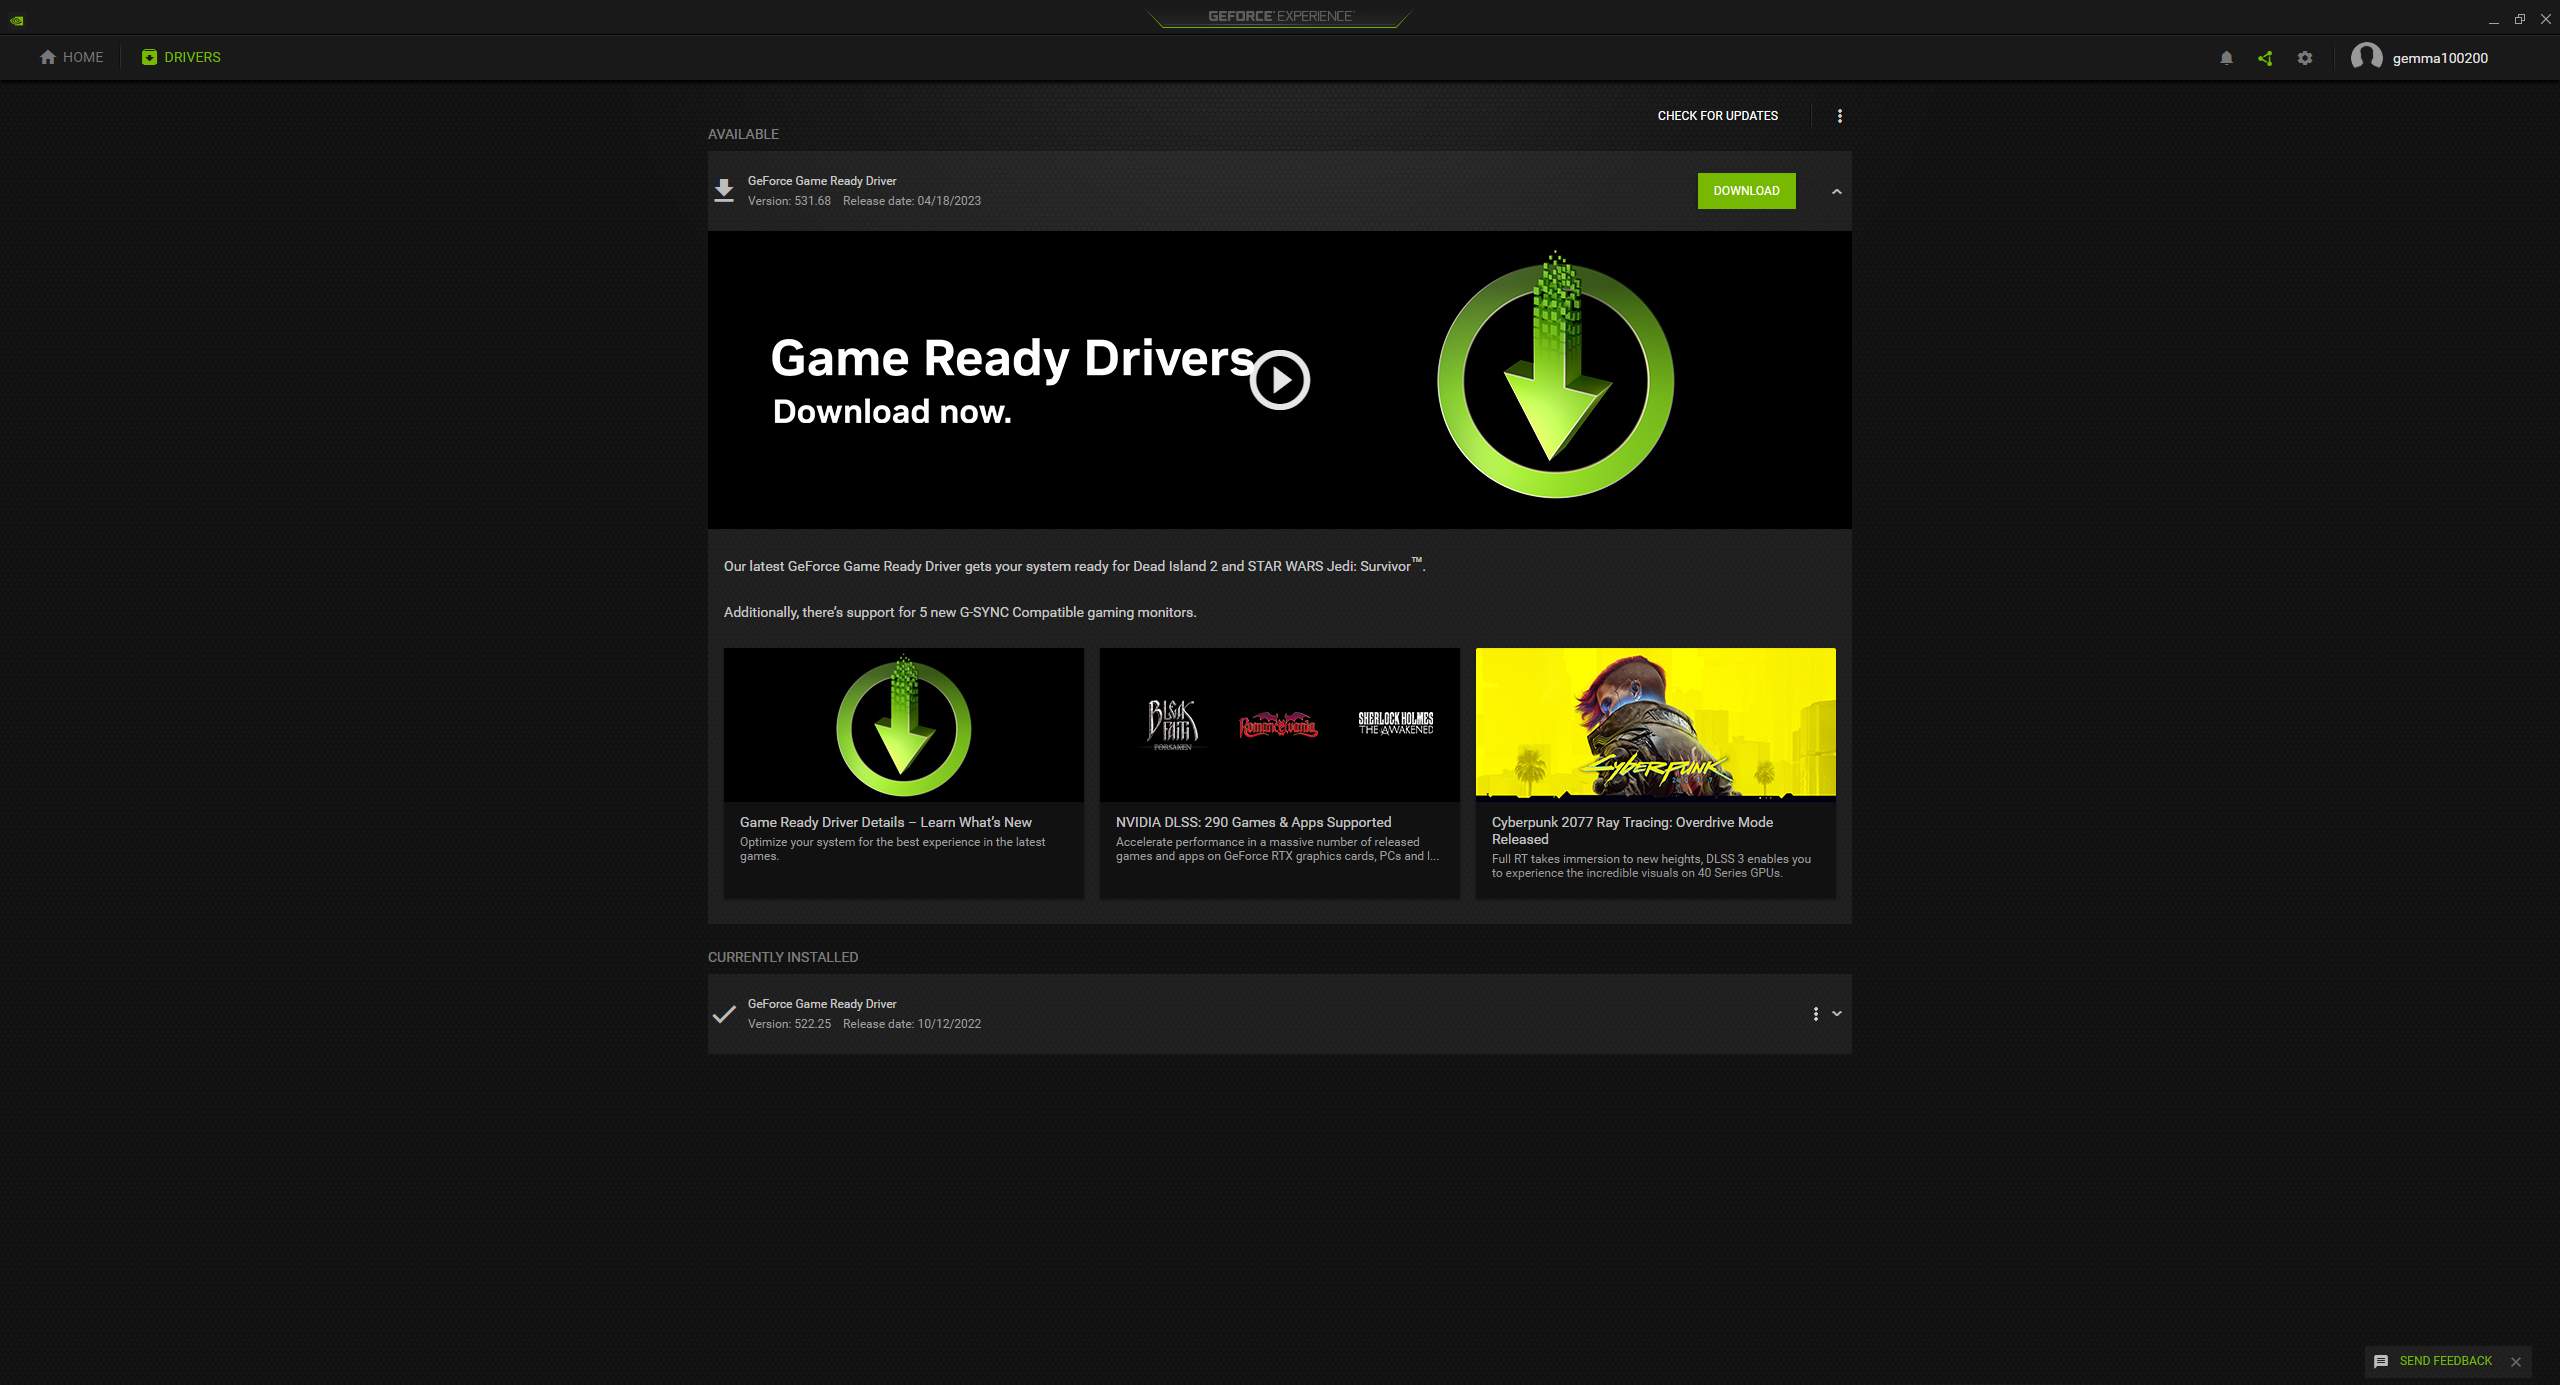This screenshot has height=1385, width=2560.
Task: Open the three-dot menu of installed driver
Action: 1816,1014
